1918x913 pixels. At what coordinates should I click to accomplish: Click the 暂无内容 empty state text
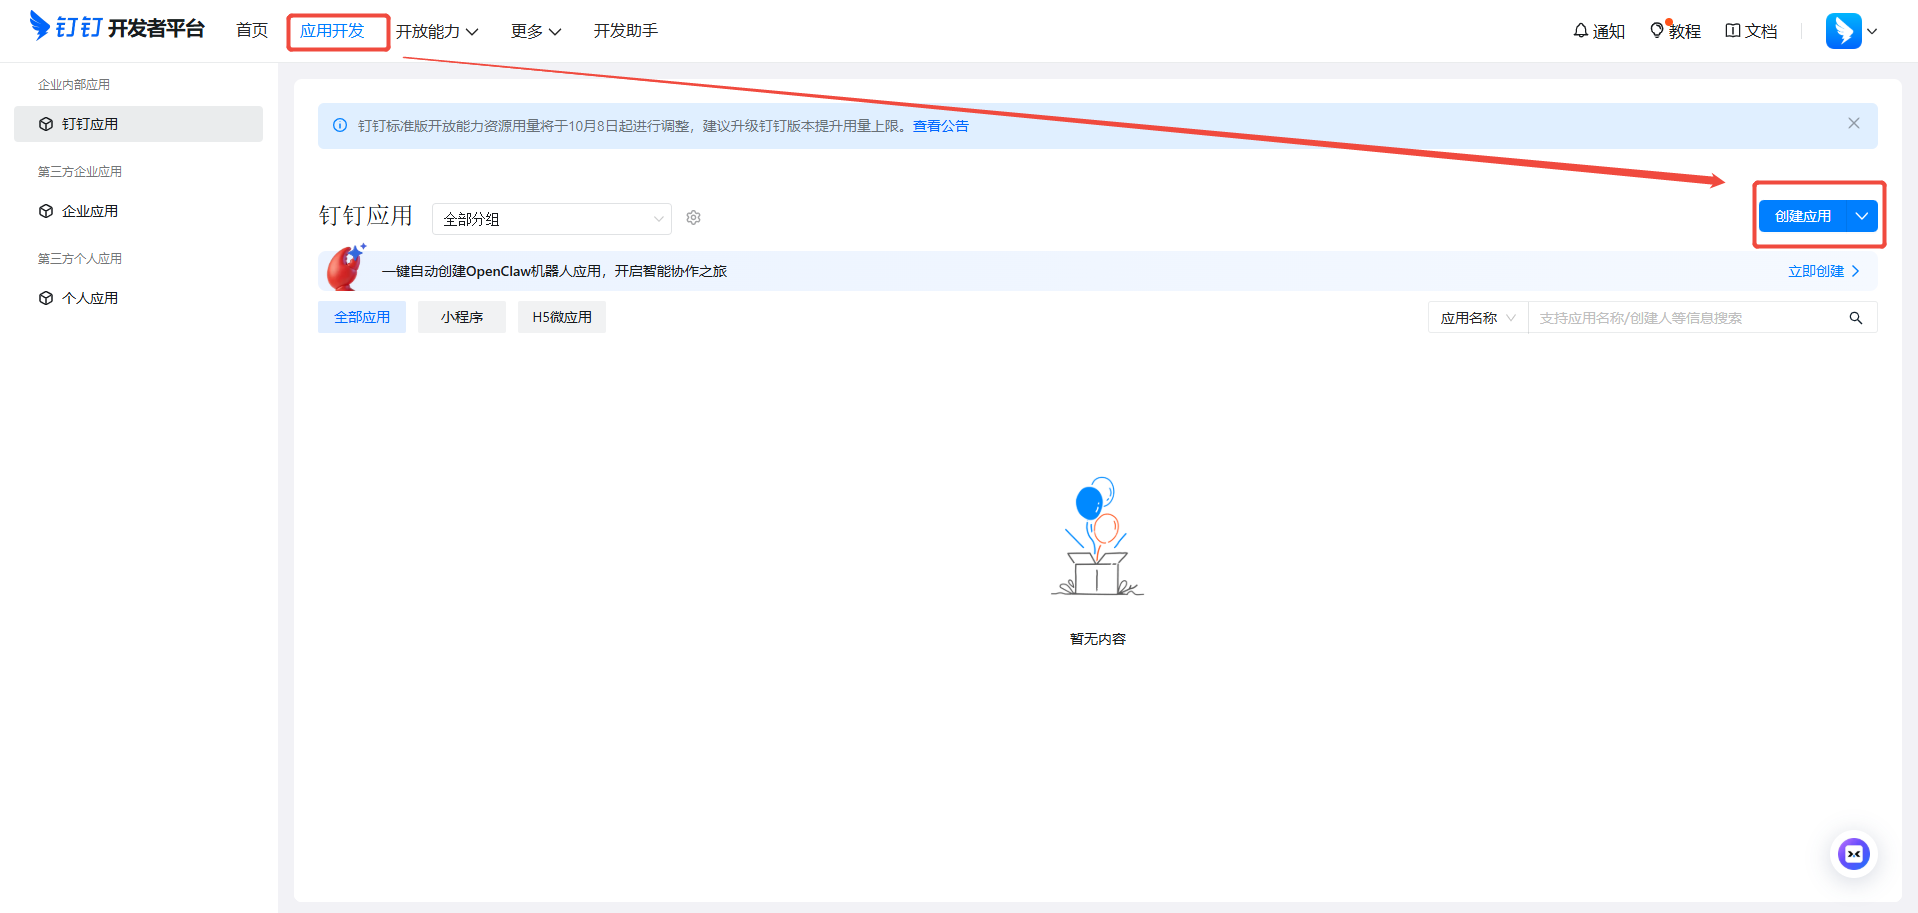tap(1098, 639)
